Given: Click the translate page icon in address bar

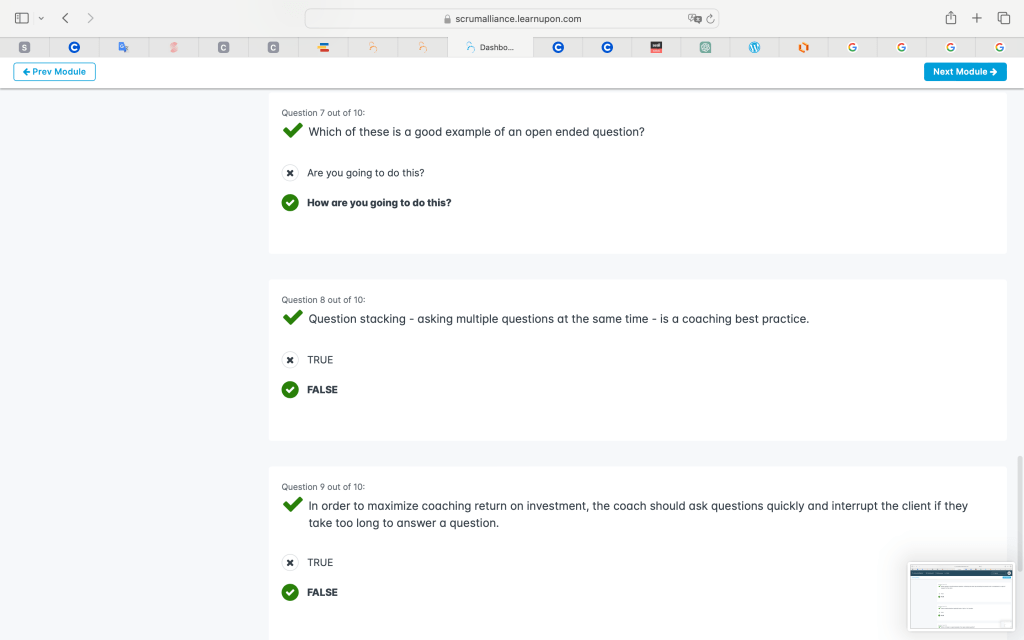Looking at the screenshot, I should 694,18.
